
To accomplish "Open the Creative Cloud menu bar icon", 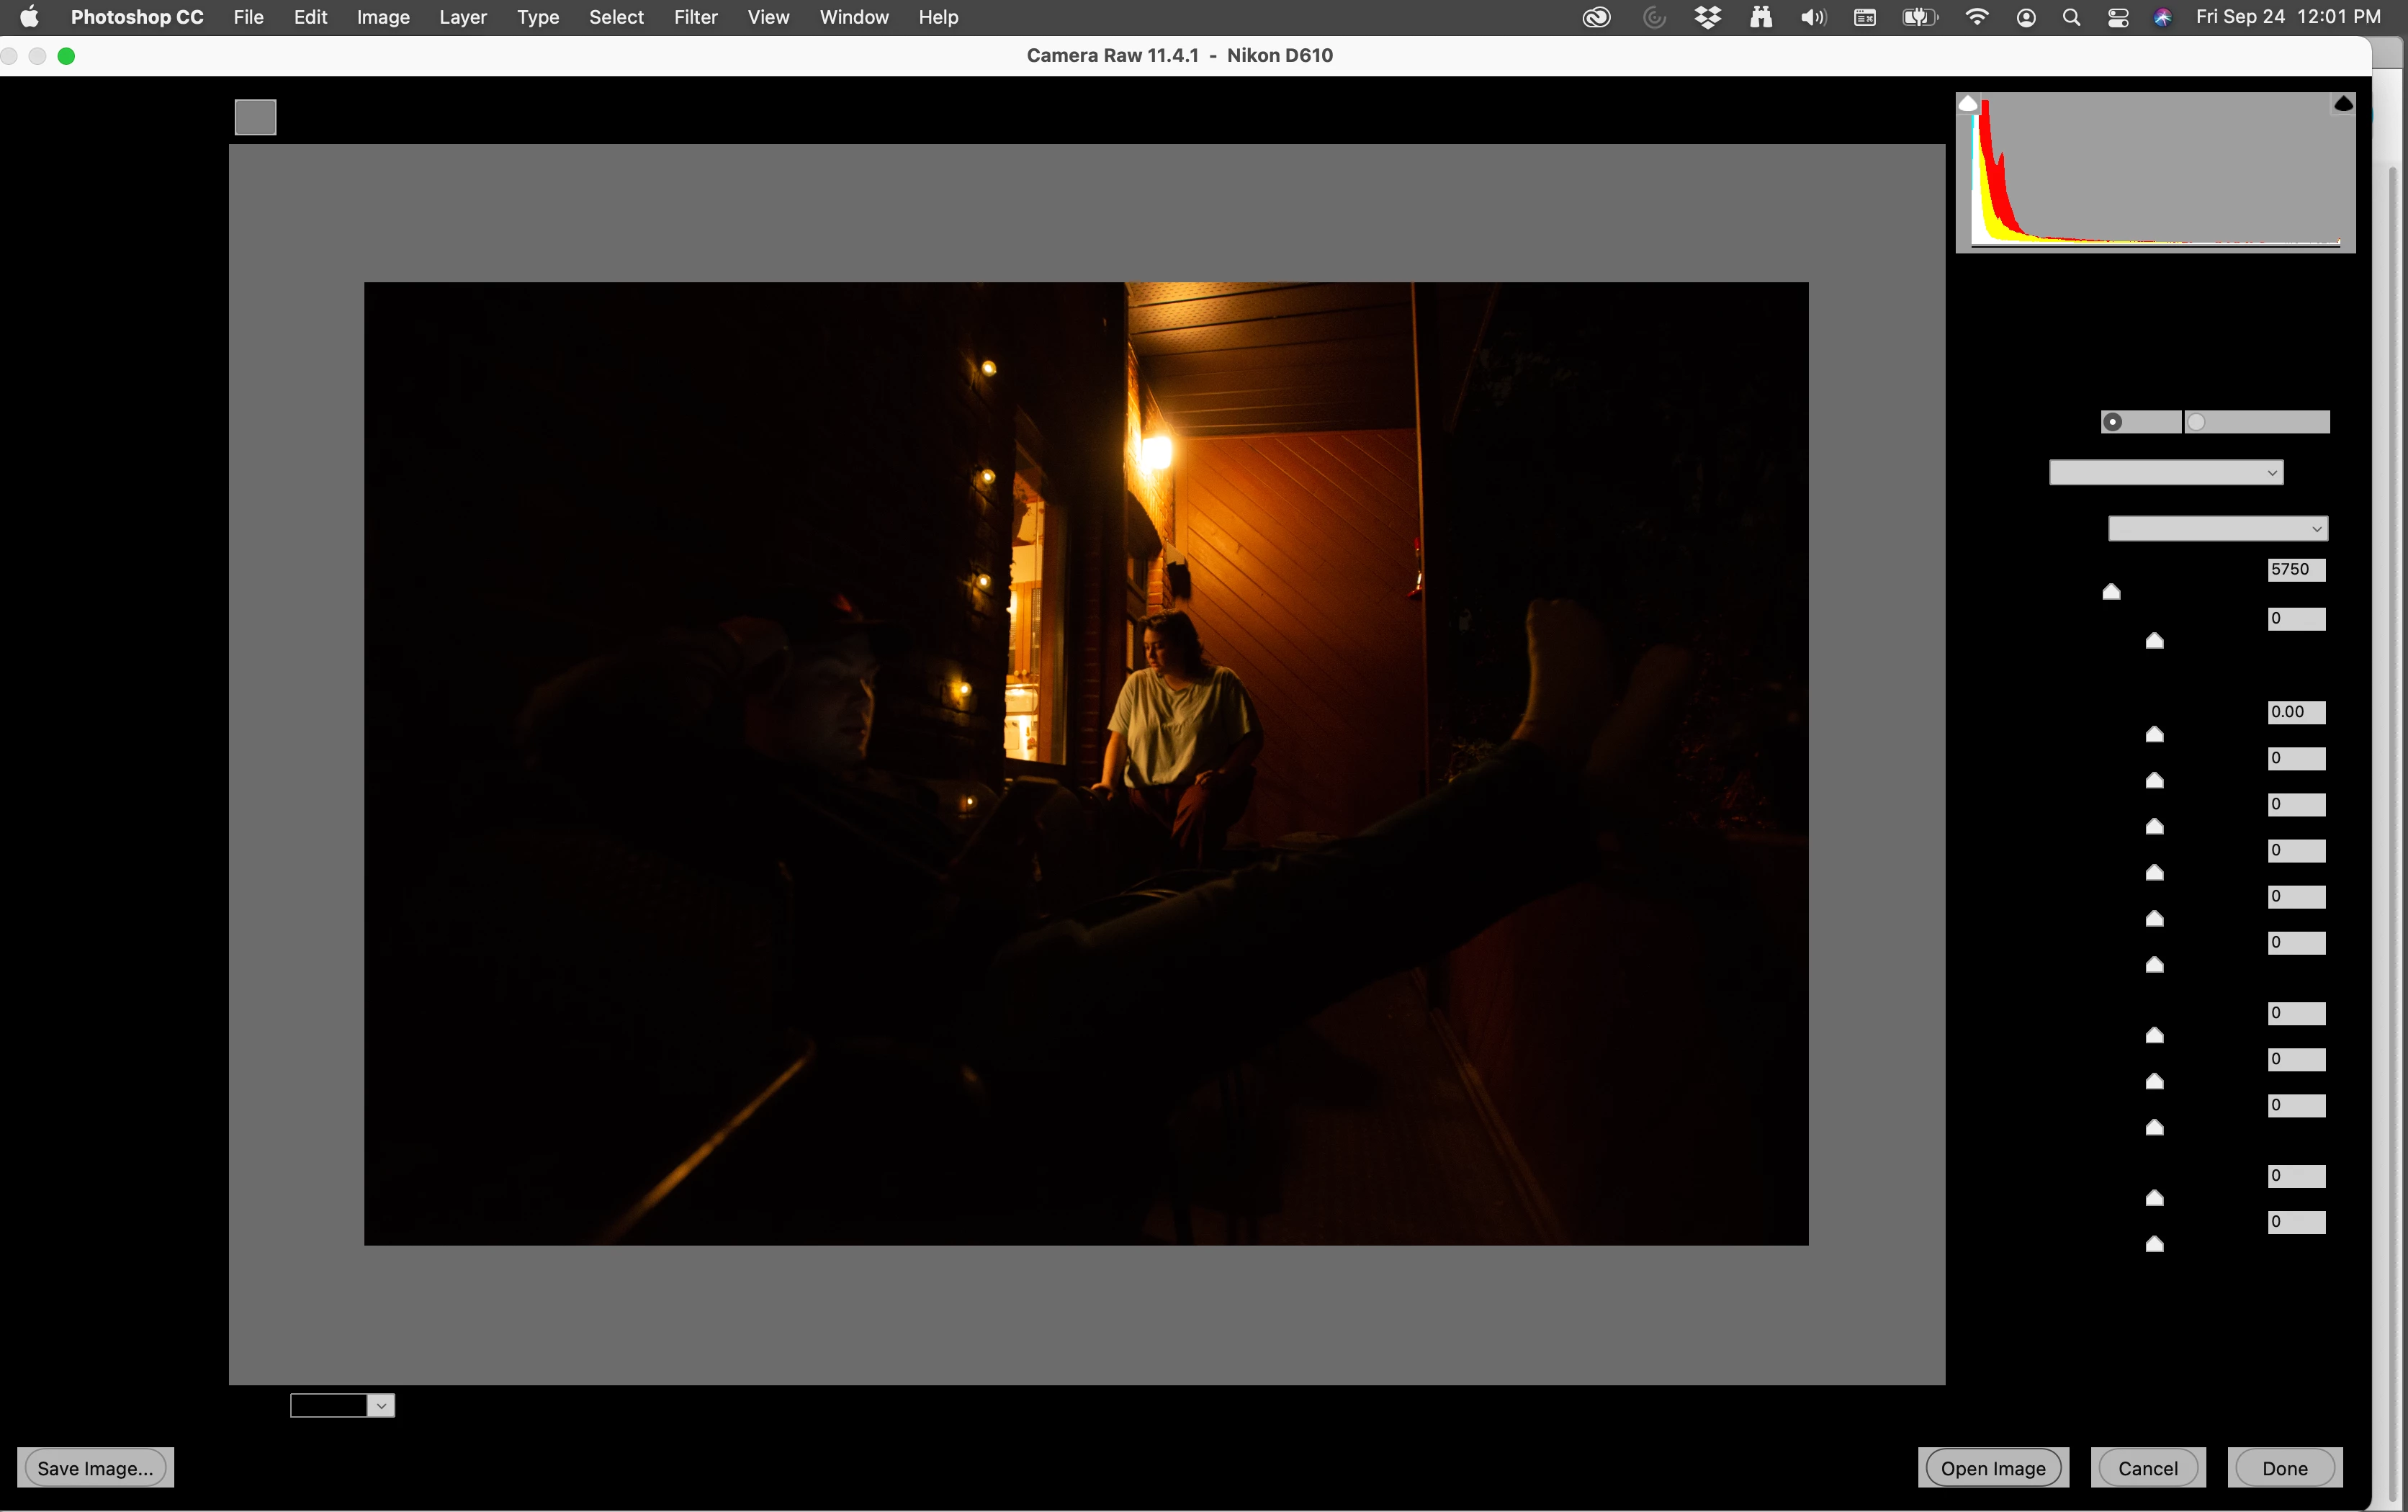I will click(1596, 17).
